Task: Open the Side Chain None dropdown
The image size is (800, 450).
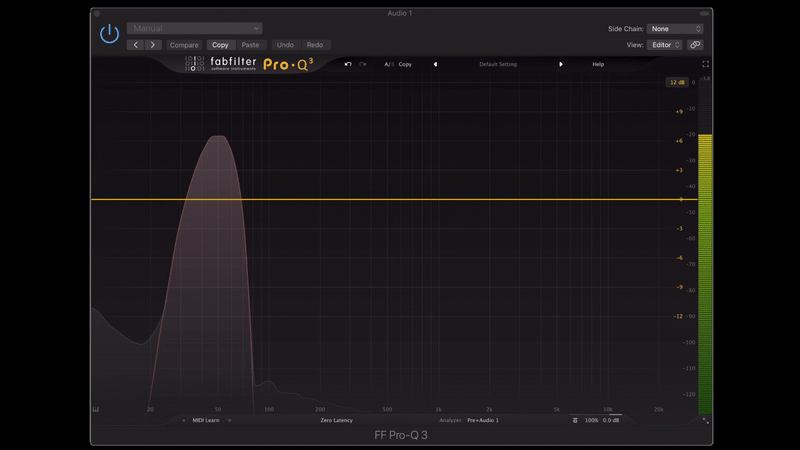Action: pyautogui.click(x=675, y=29)
